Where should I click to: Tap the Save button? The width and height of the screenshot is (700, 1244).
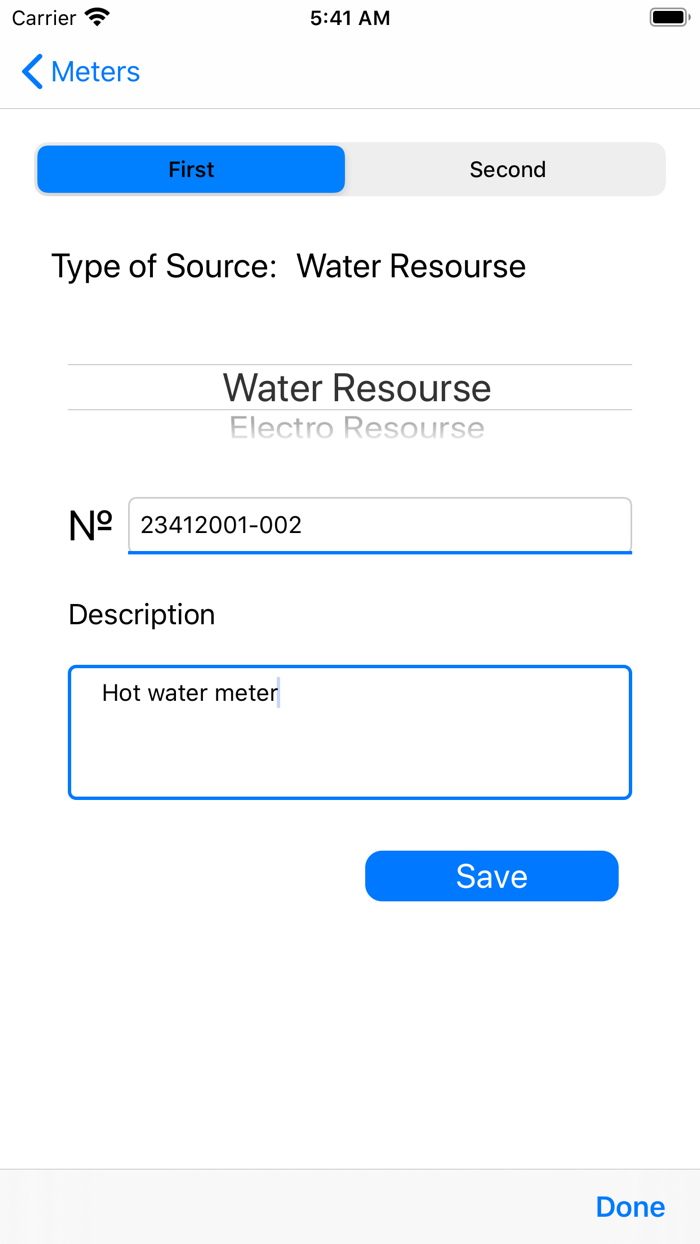click(x=491, y=876)
